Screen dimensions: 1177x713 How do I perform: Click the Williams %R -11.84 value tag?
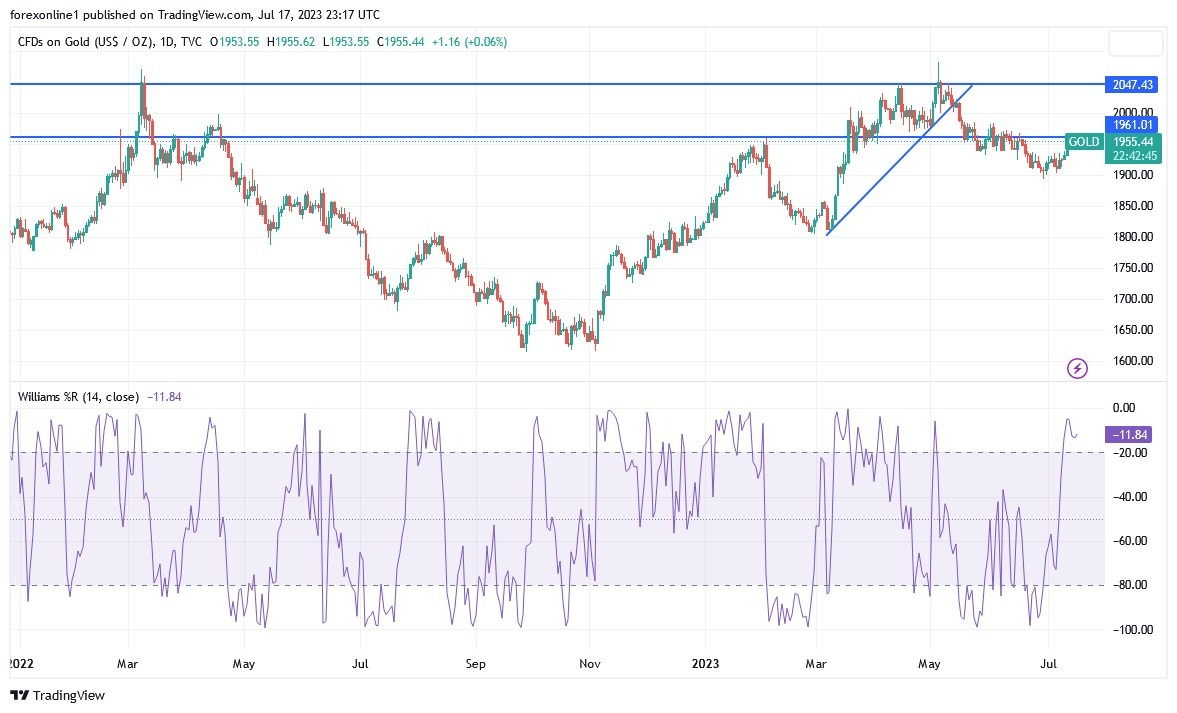(1130, 435)
